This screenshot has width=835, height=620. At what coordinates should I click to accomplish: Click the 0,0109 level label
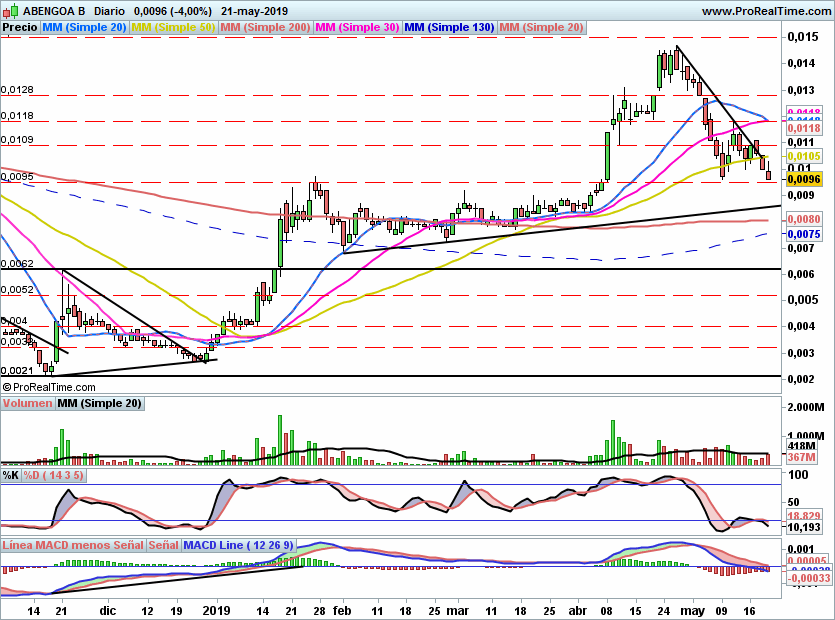pyautogui.click(x=17, y=140)
